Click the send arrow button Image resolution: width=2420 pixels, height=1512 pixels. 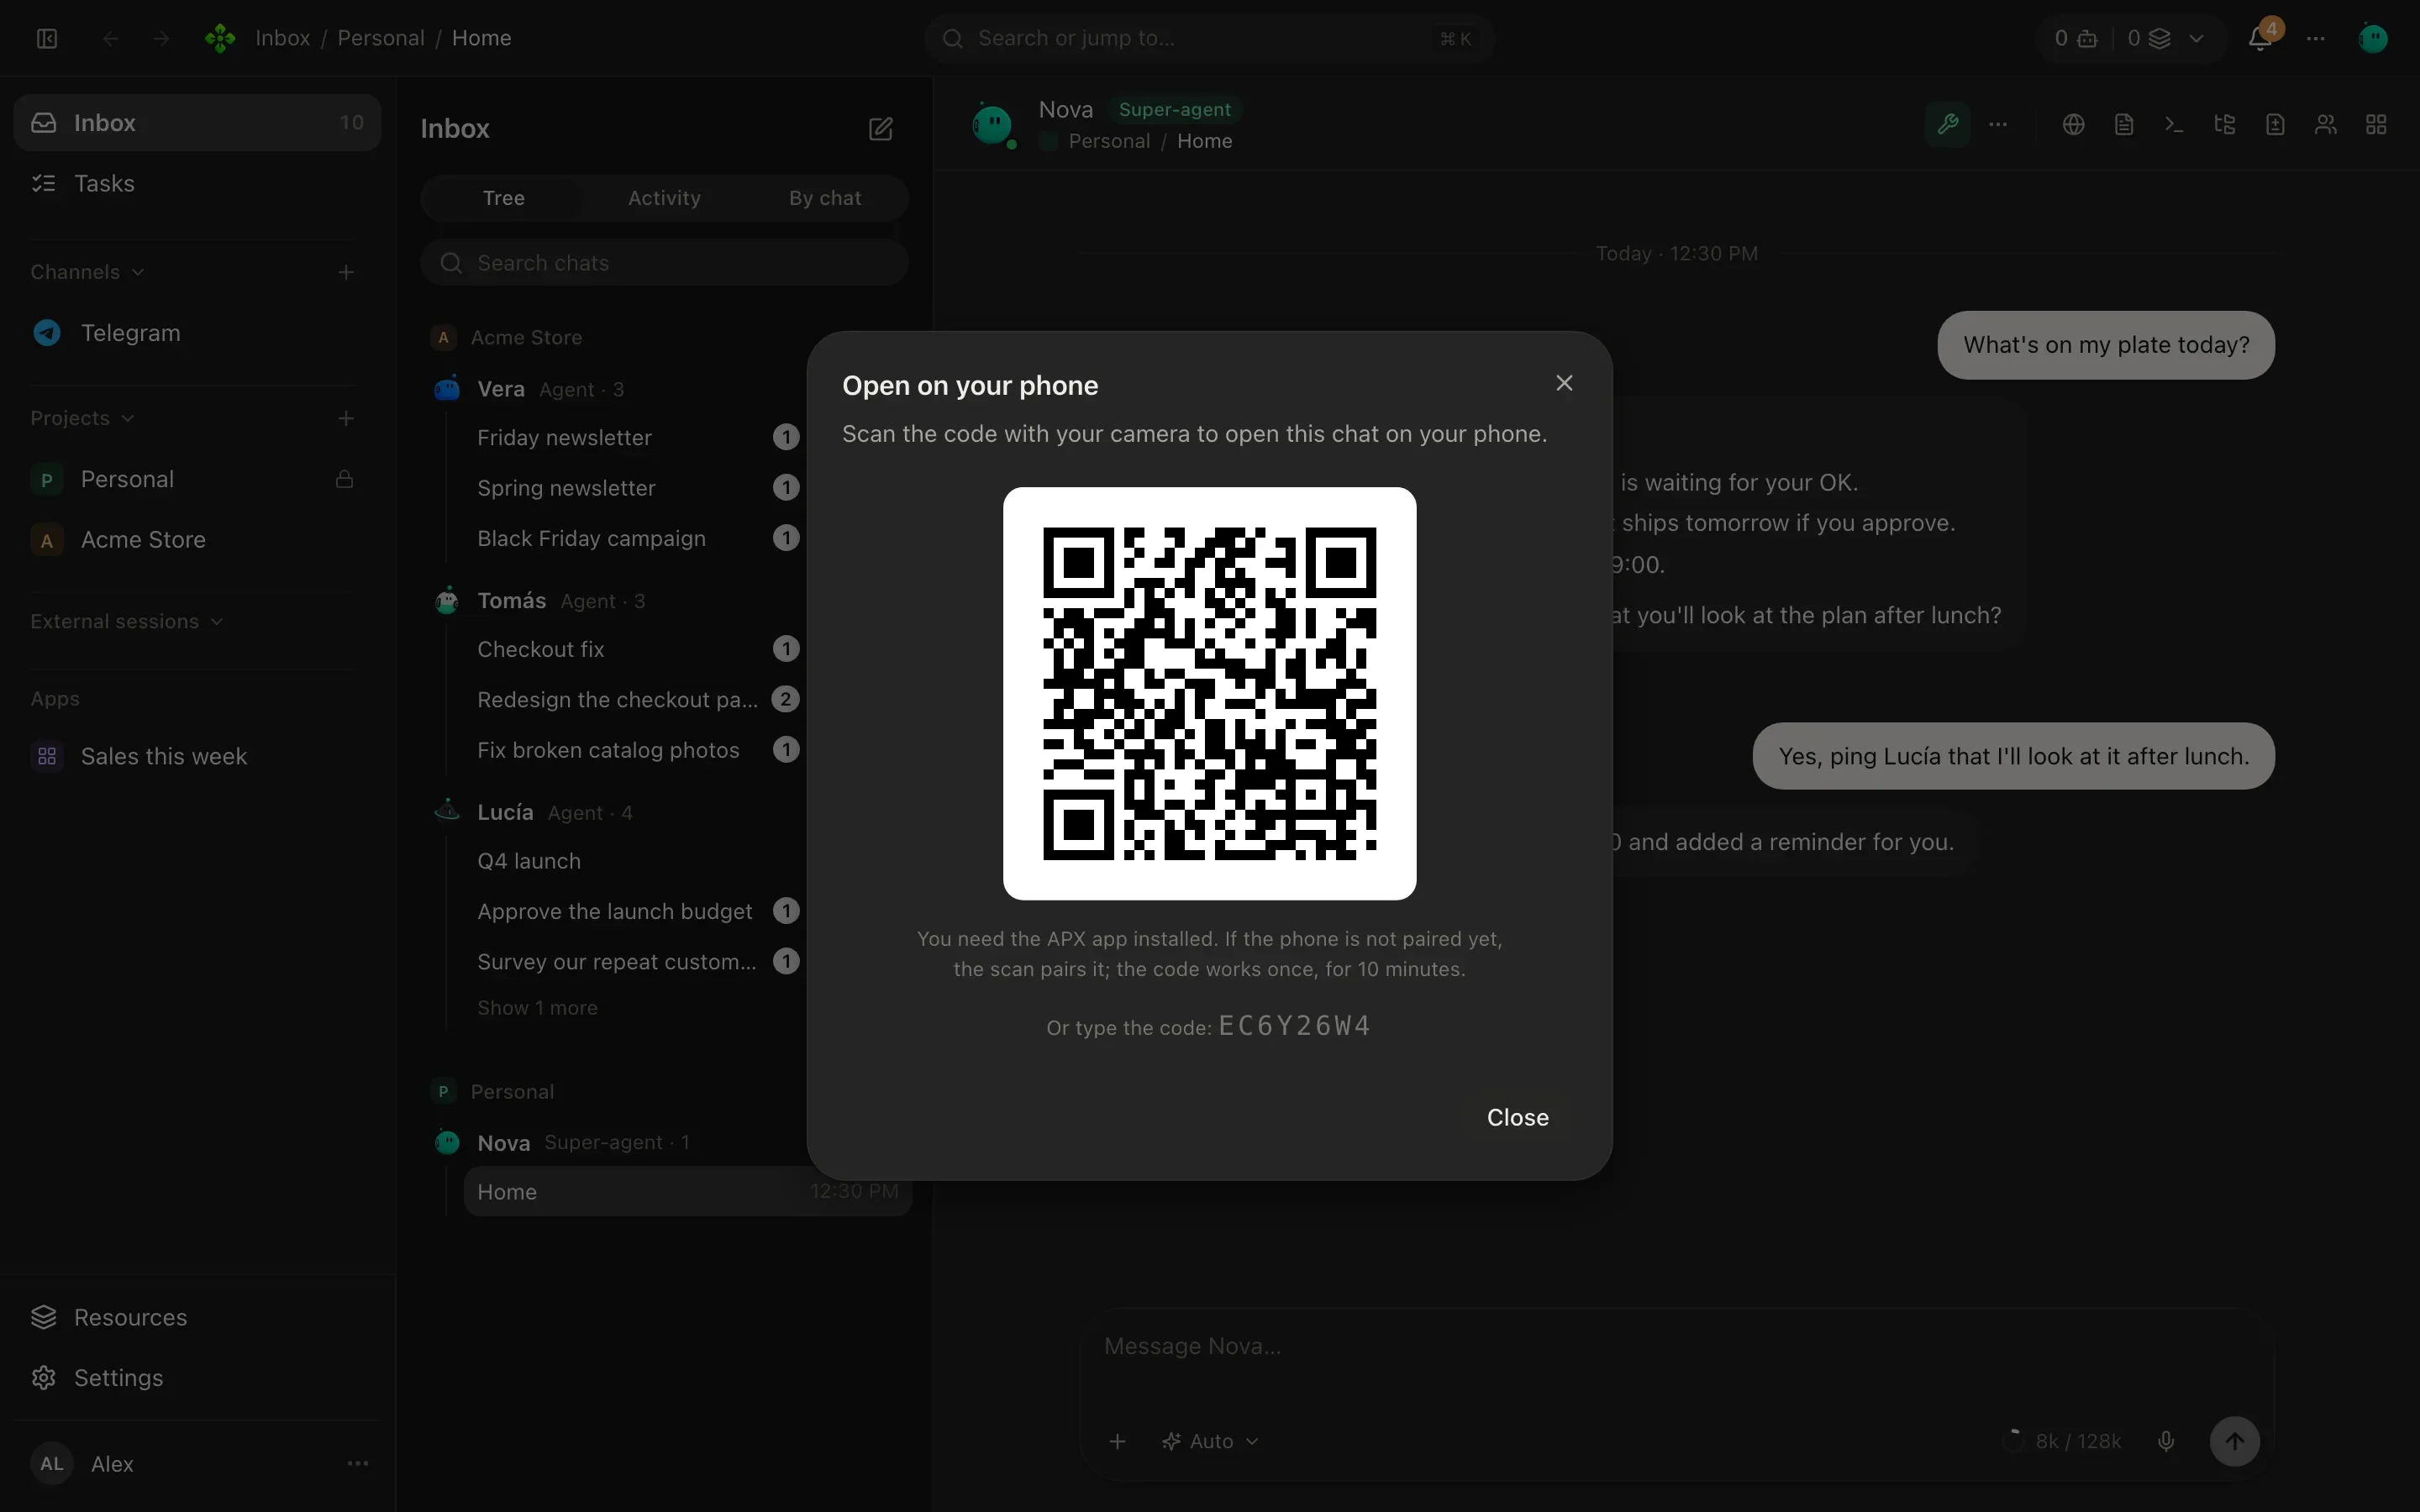(2234, 1441)
